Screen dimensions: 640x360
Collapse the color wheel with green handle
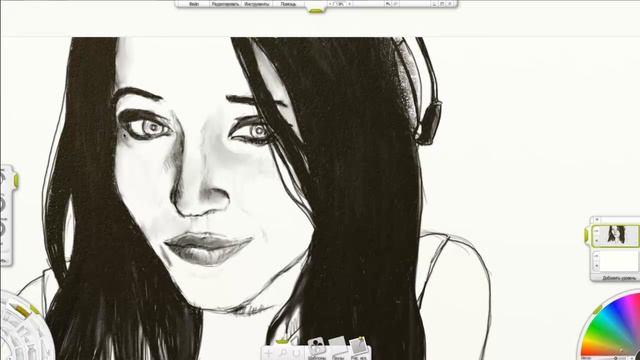coord(597,309)
